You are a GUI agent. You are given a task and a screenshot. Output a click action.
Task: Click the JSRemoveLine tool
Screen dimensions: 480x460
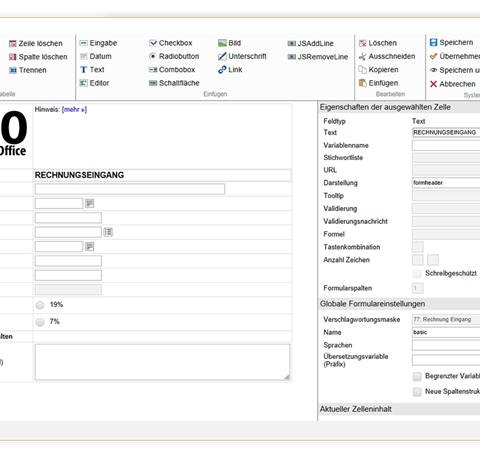(x=318, y=57)
